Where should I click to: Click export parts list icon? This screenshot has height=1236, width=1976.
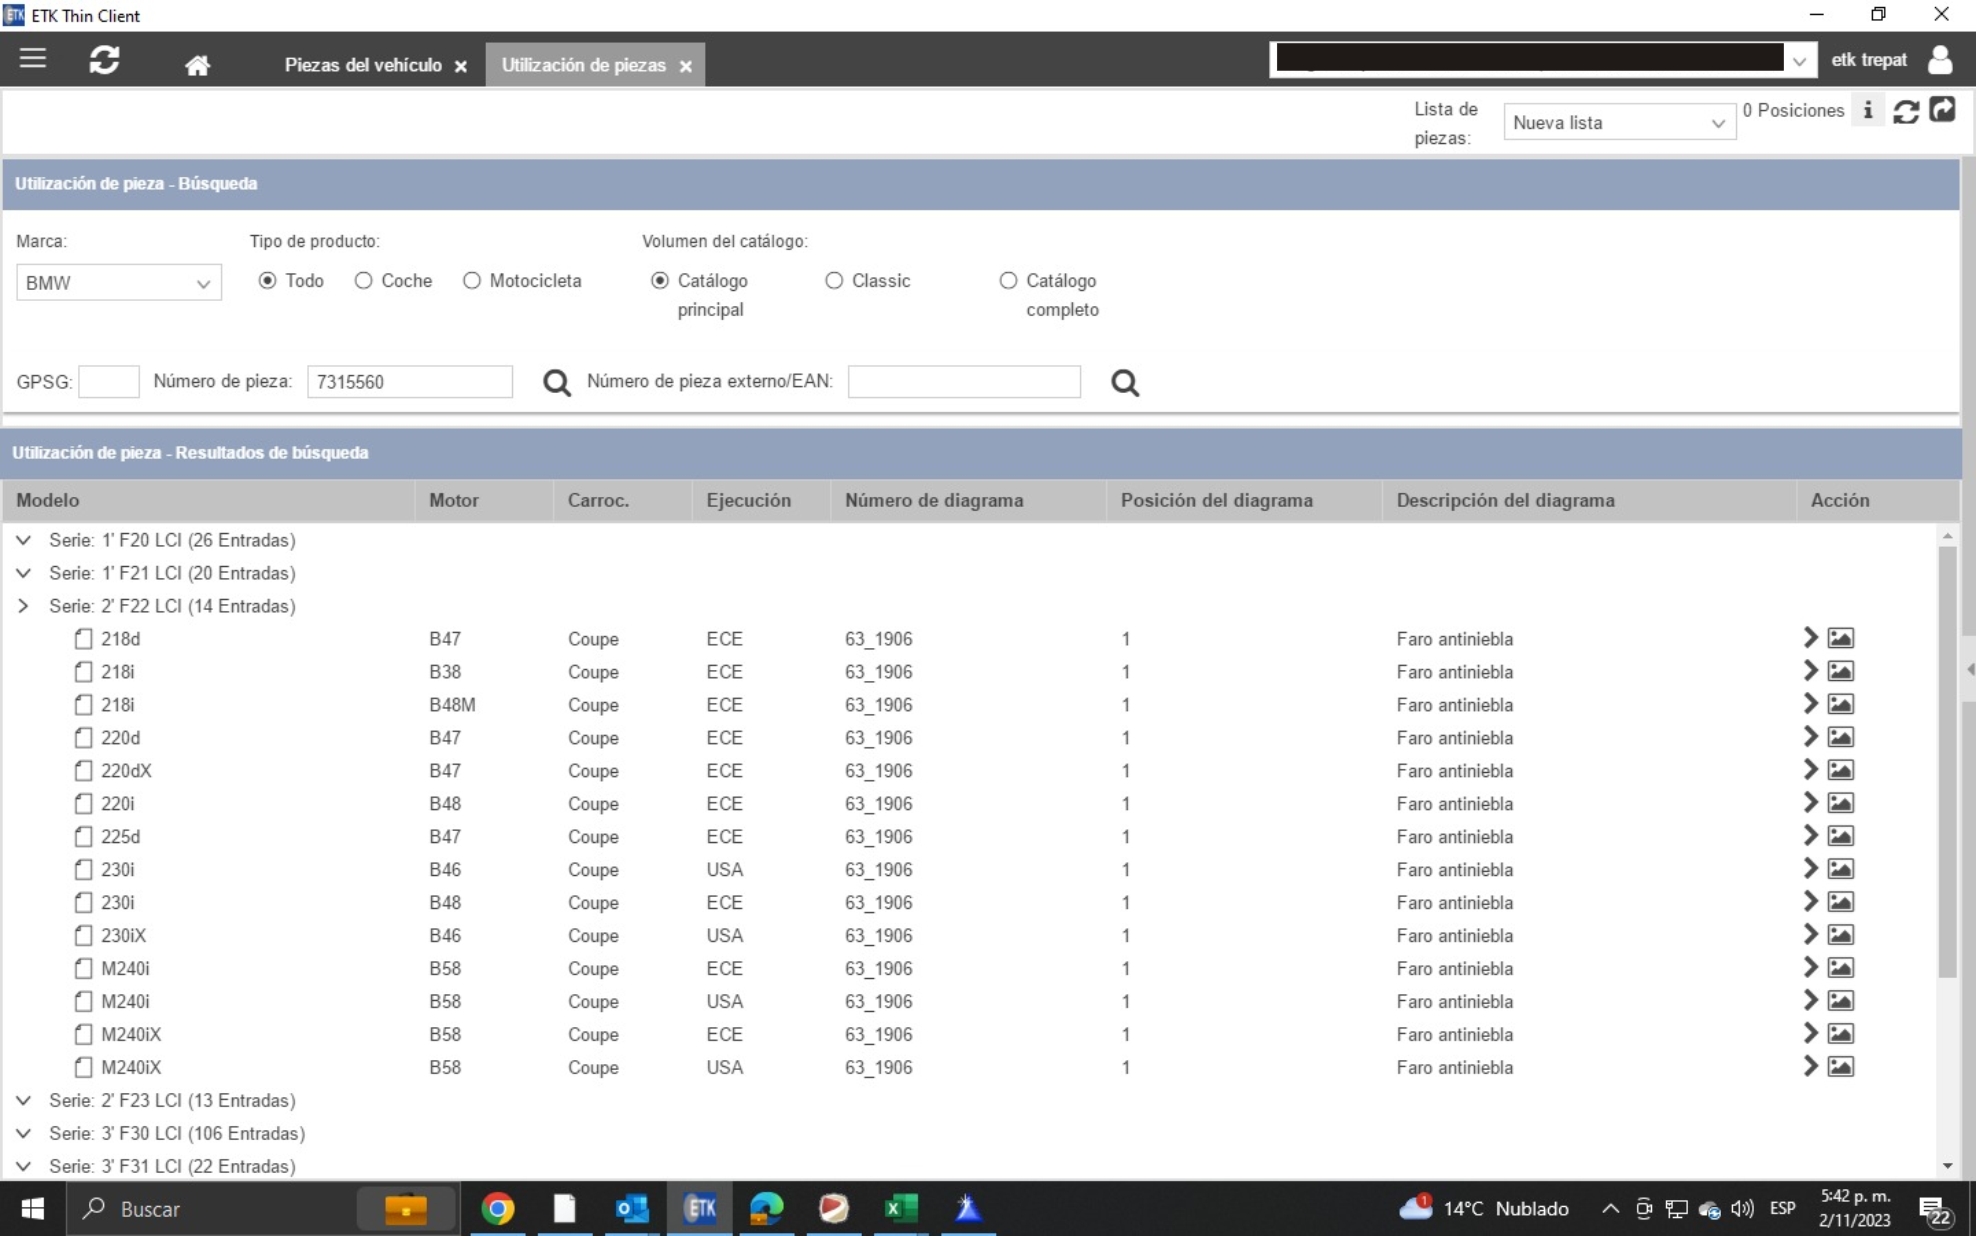click(x=1942, y=110)
